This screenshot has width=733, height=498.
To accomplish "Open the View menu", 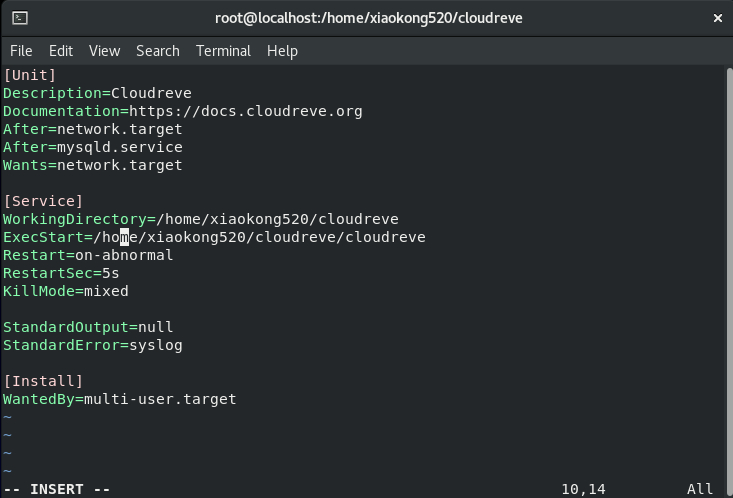I will pos(104,50).
